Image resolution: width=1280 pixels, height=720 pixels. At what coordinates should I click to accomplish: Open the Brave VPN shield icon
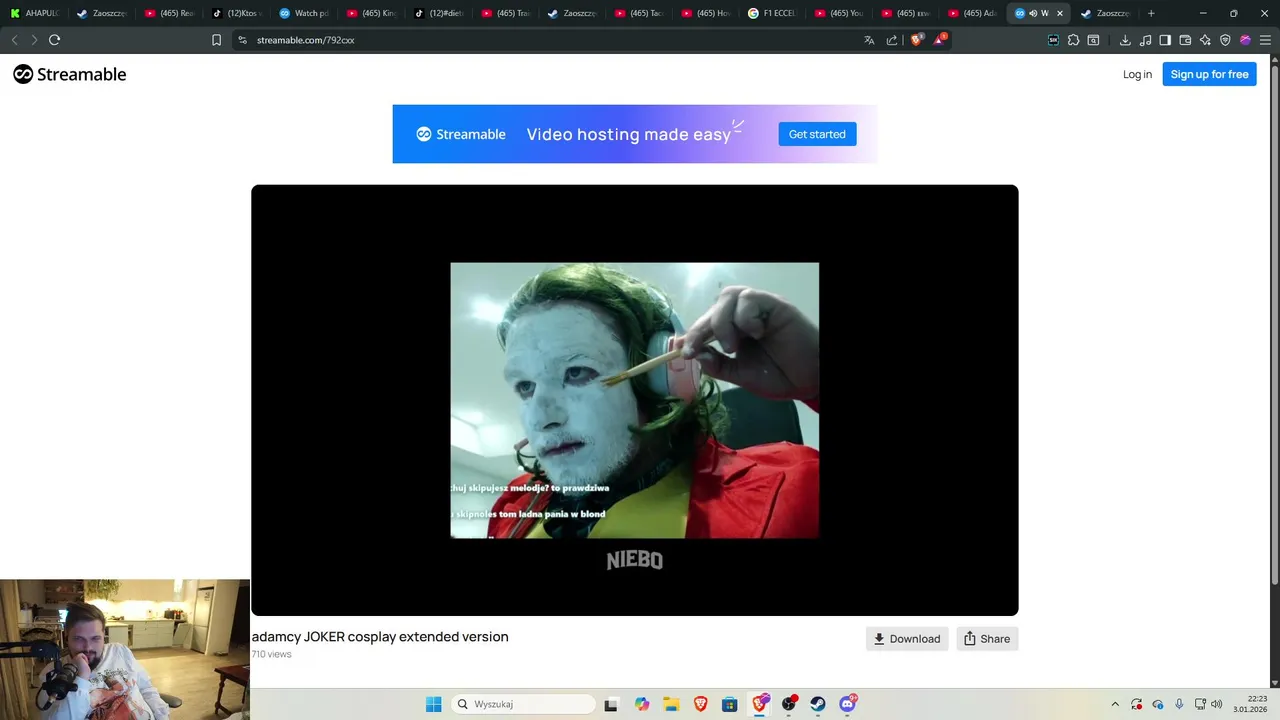[x=1225, y=40]
